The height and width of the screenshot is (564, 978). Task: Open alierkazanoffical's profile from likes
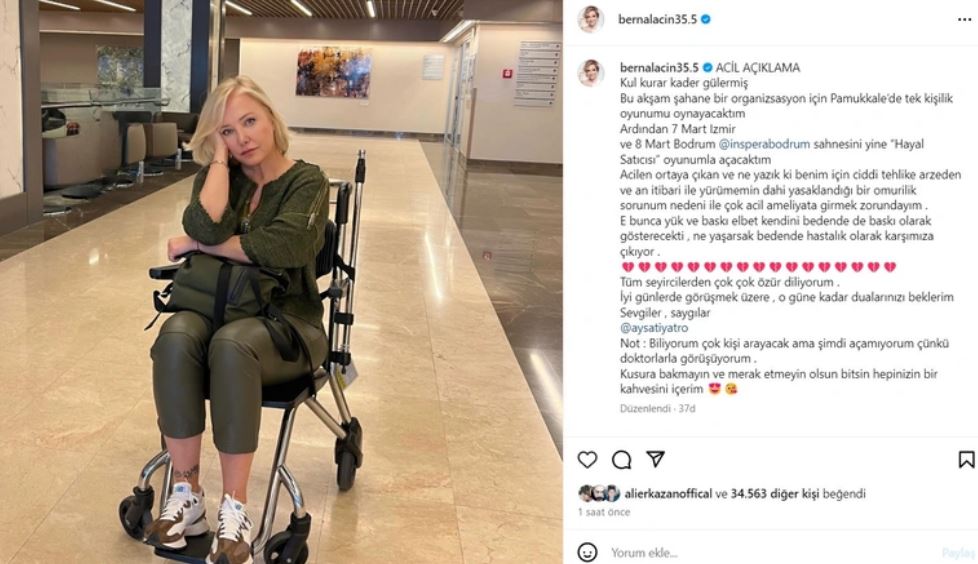click(x=668, y=494)
